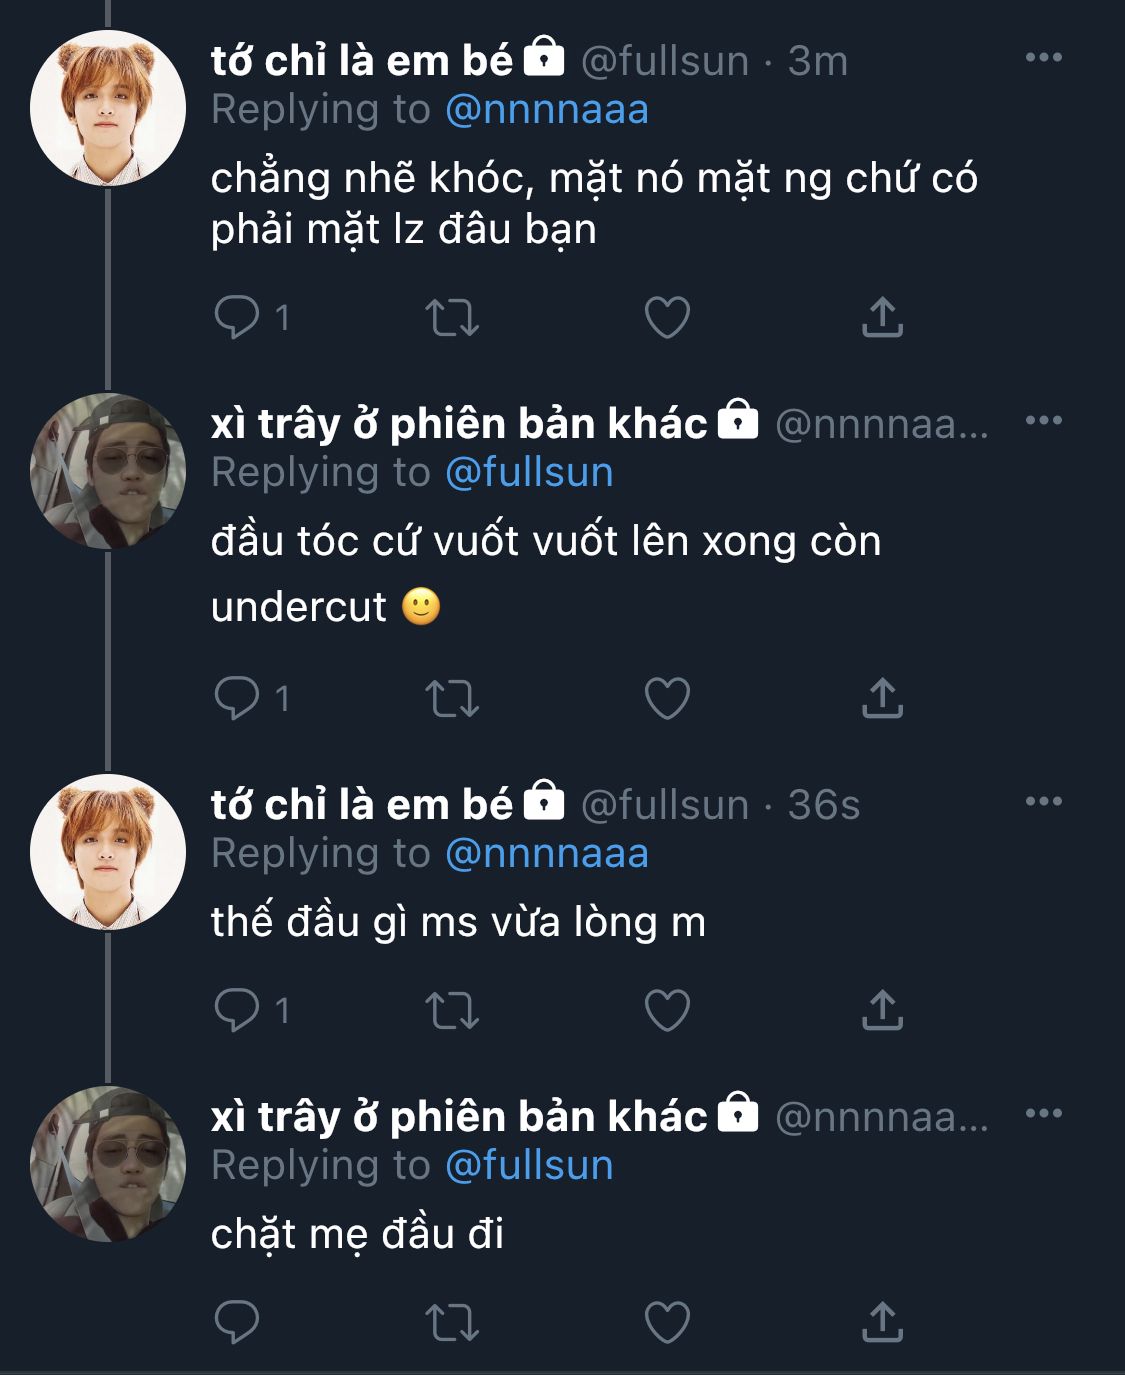Tap the avatar on the 3m tweet
Image resolution: width=1125 pixels, height=1375 pixels.
coord(108,108)
